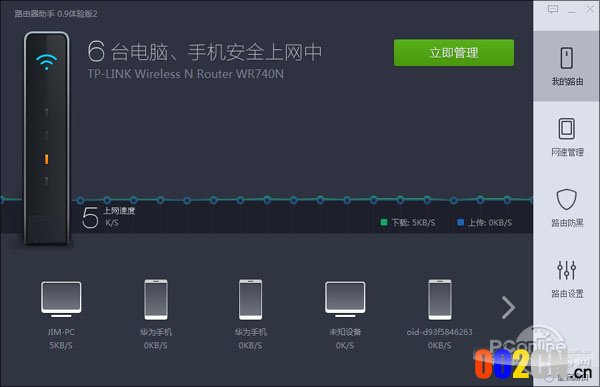Open the 路由防黑 shield tab
This screenshot has height=387, width=600.
pyautogui.click(x=567, y=207)
